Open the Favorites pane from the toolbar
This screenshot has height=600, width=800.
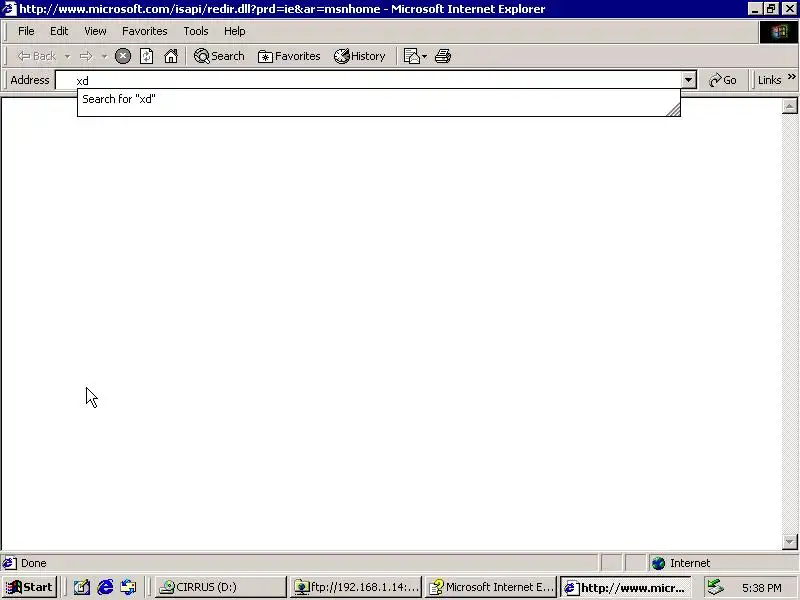pyautogui.click(x=289, y=56)
